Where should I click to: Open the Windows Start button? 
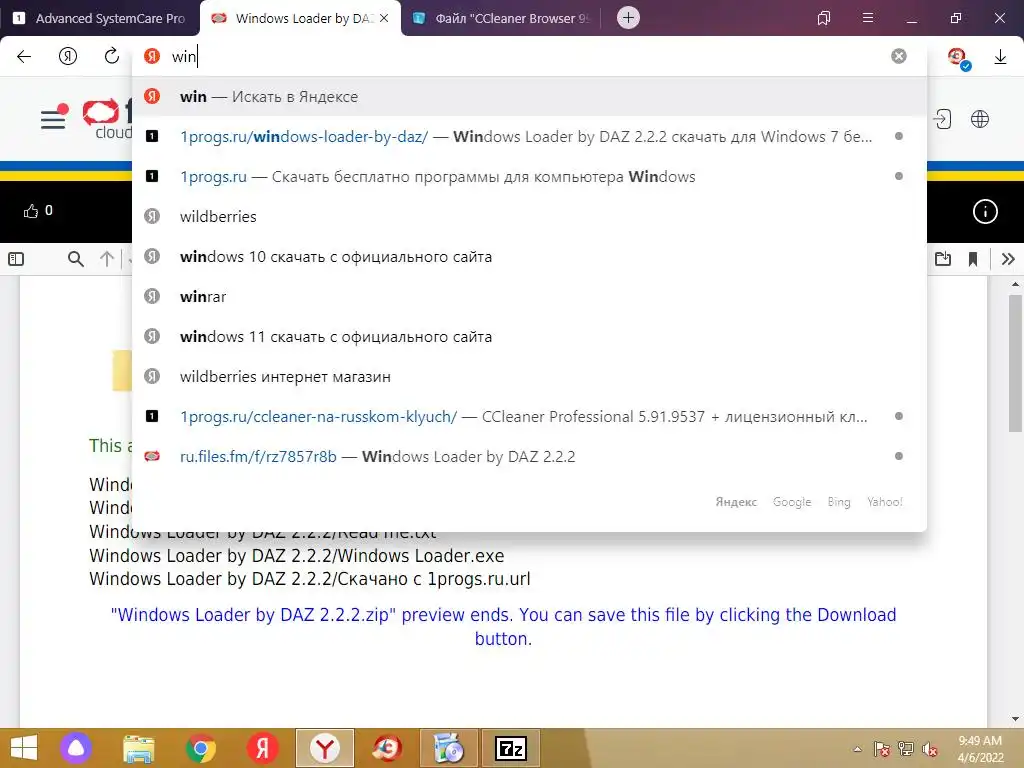[24, 748]
